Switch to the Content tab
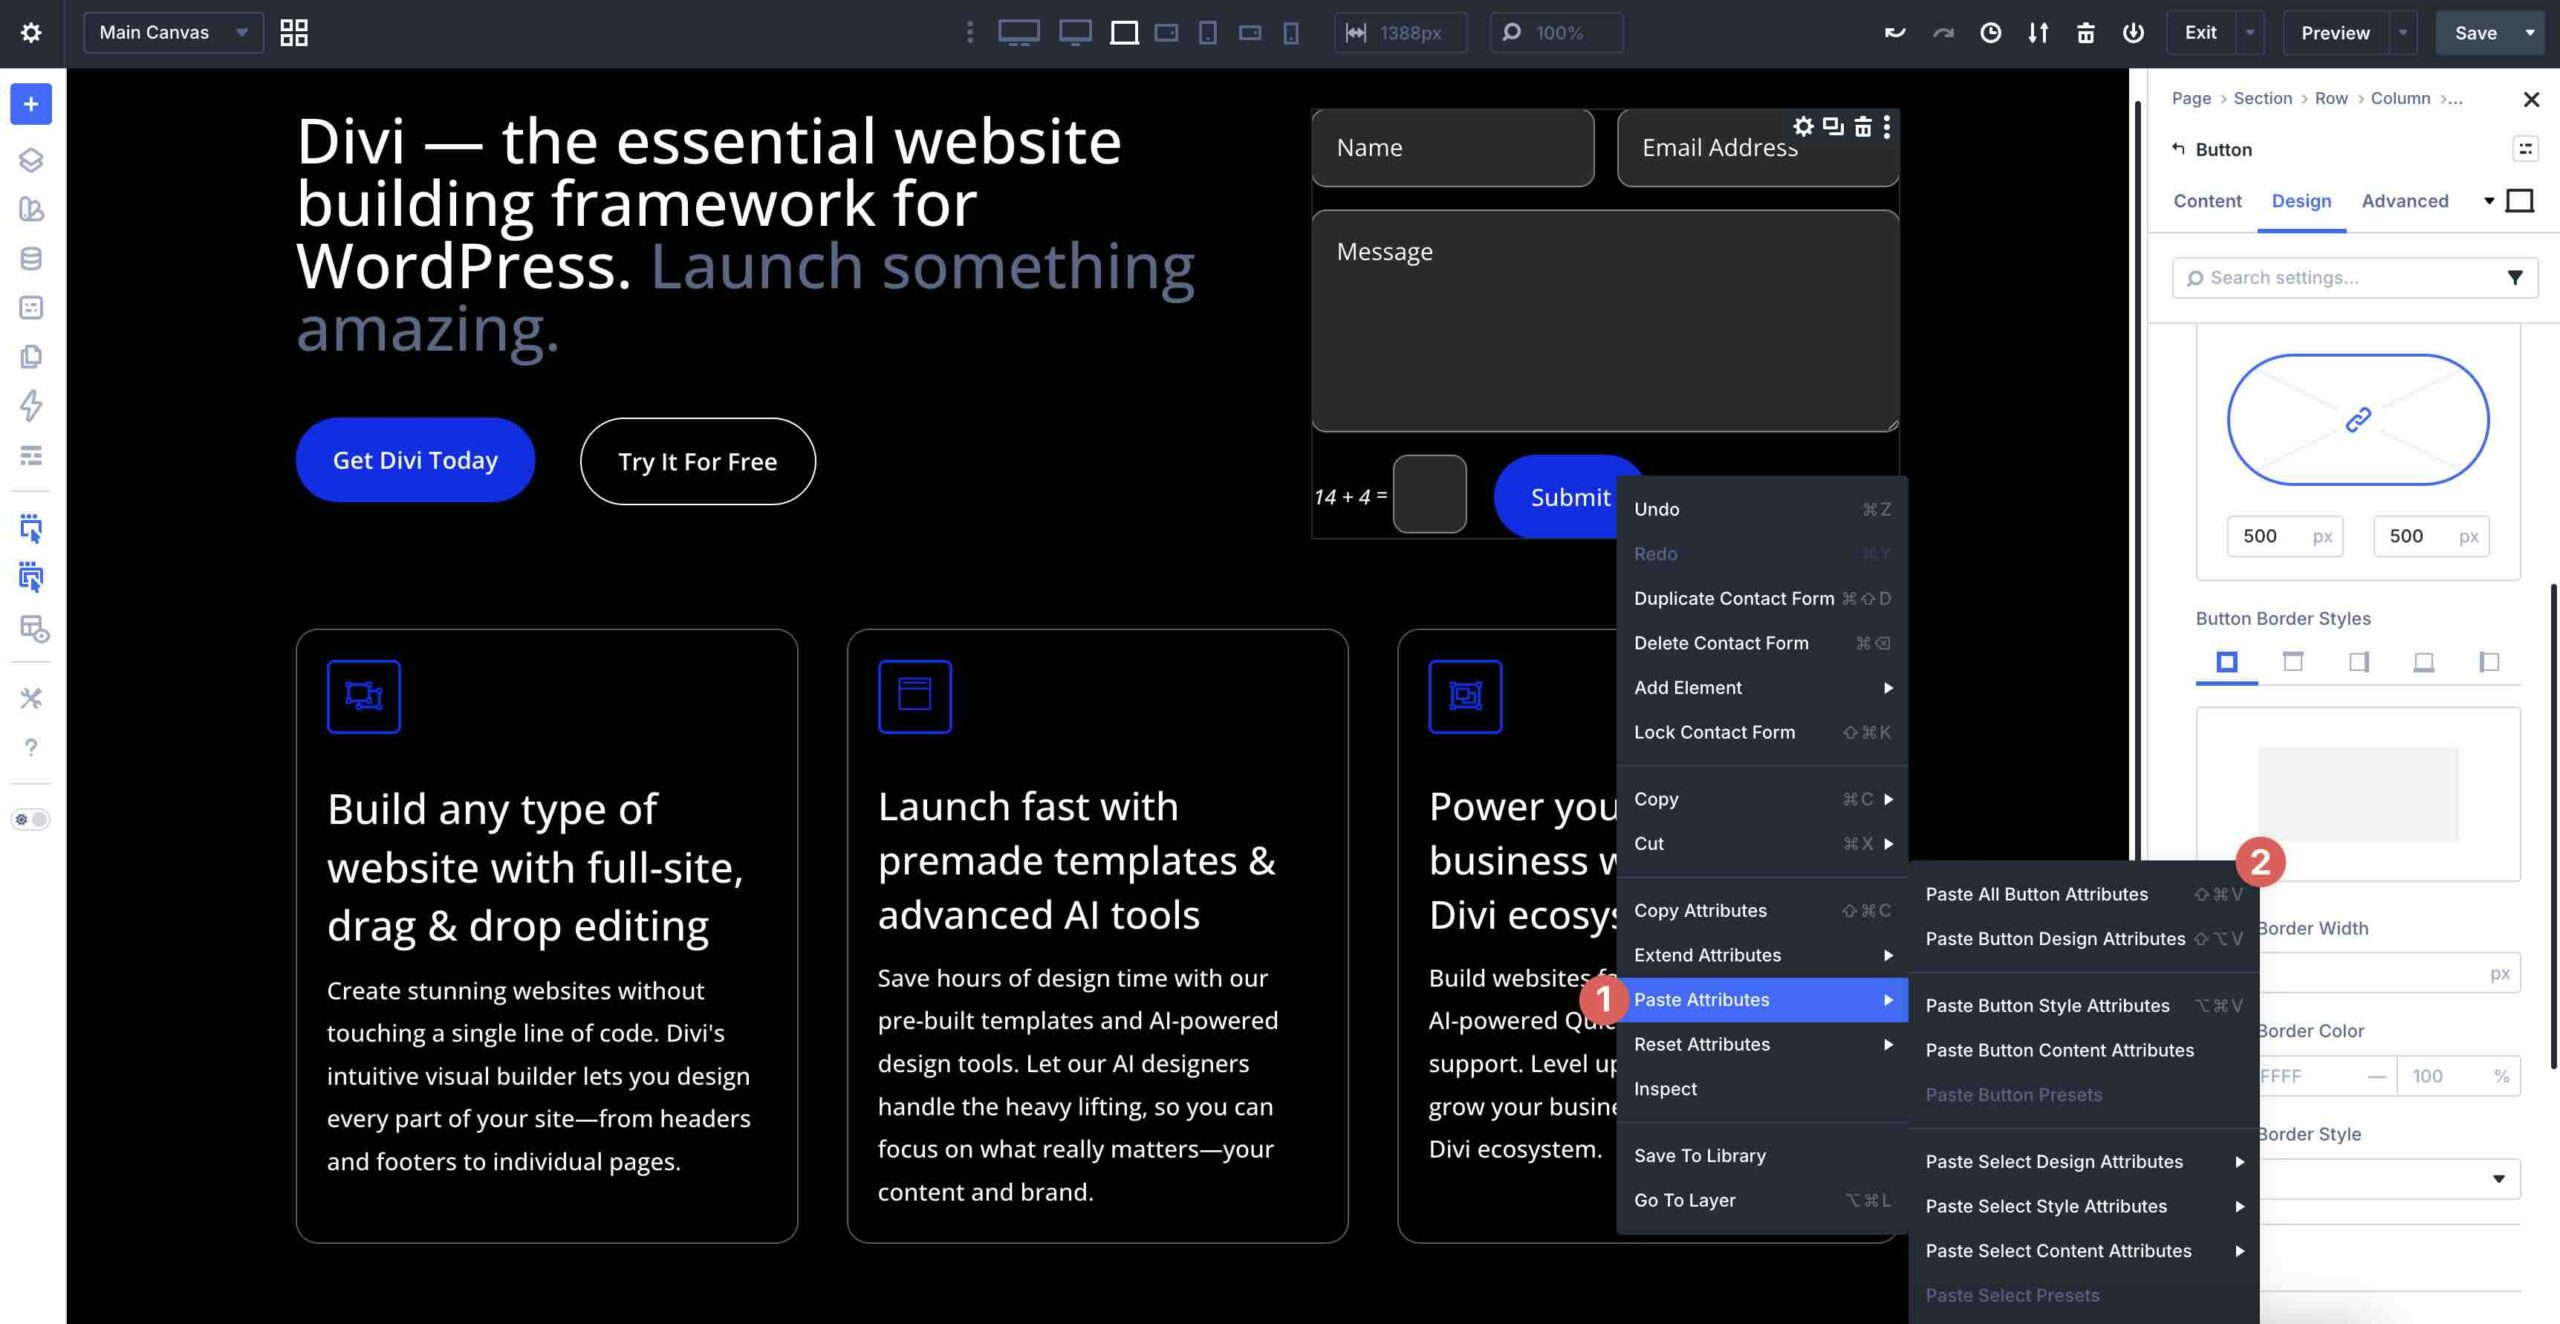The height and width of the screenshot is (1324, 2560). point(2207,201)
